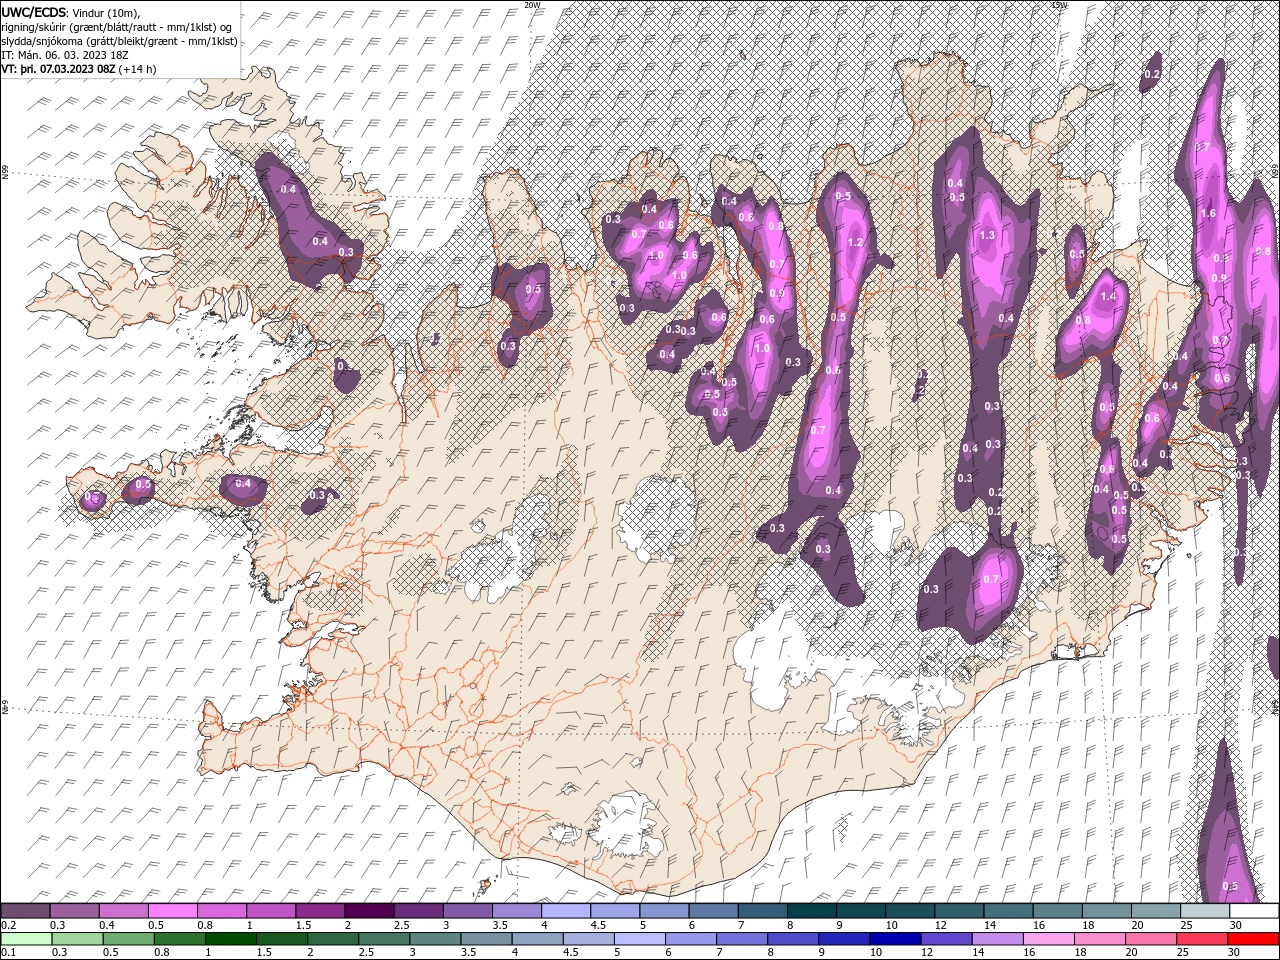
Task: Select the darkest purple 2 snow scale swatch
Action: pyautogui.click(x=369, y=911)
